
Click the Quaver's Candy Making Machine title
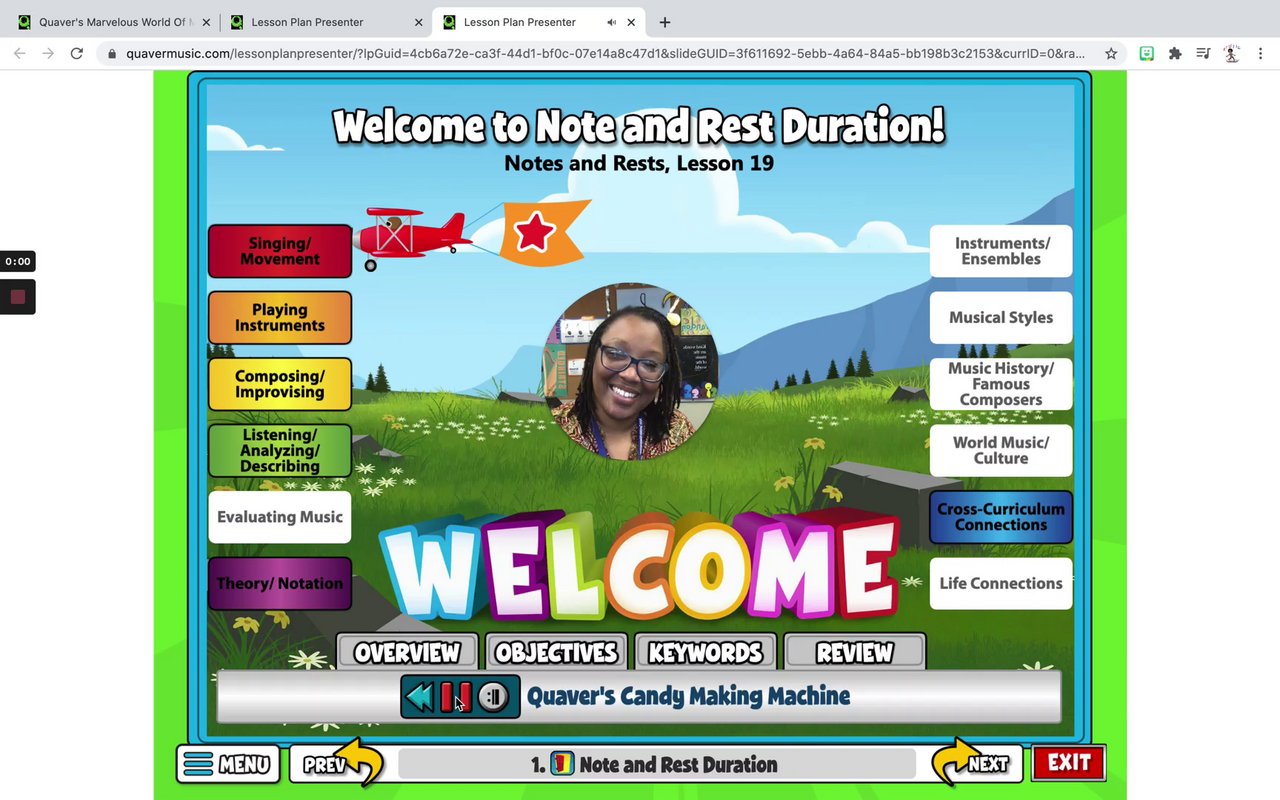pos(688,697)
